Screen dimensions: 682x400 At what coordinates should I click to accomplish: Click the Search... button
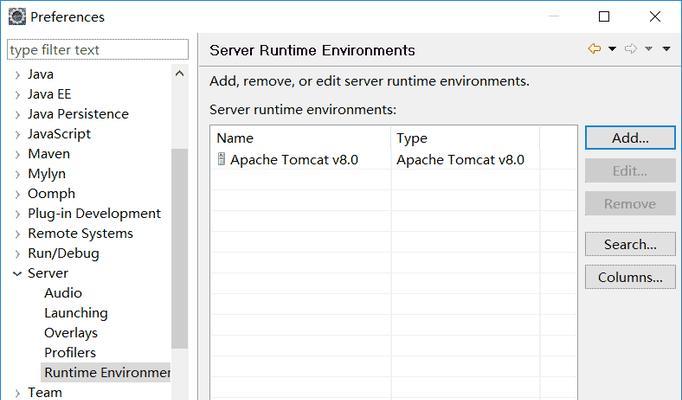(x=630, y=244)
